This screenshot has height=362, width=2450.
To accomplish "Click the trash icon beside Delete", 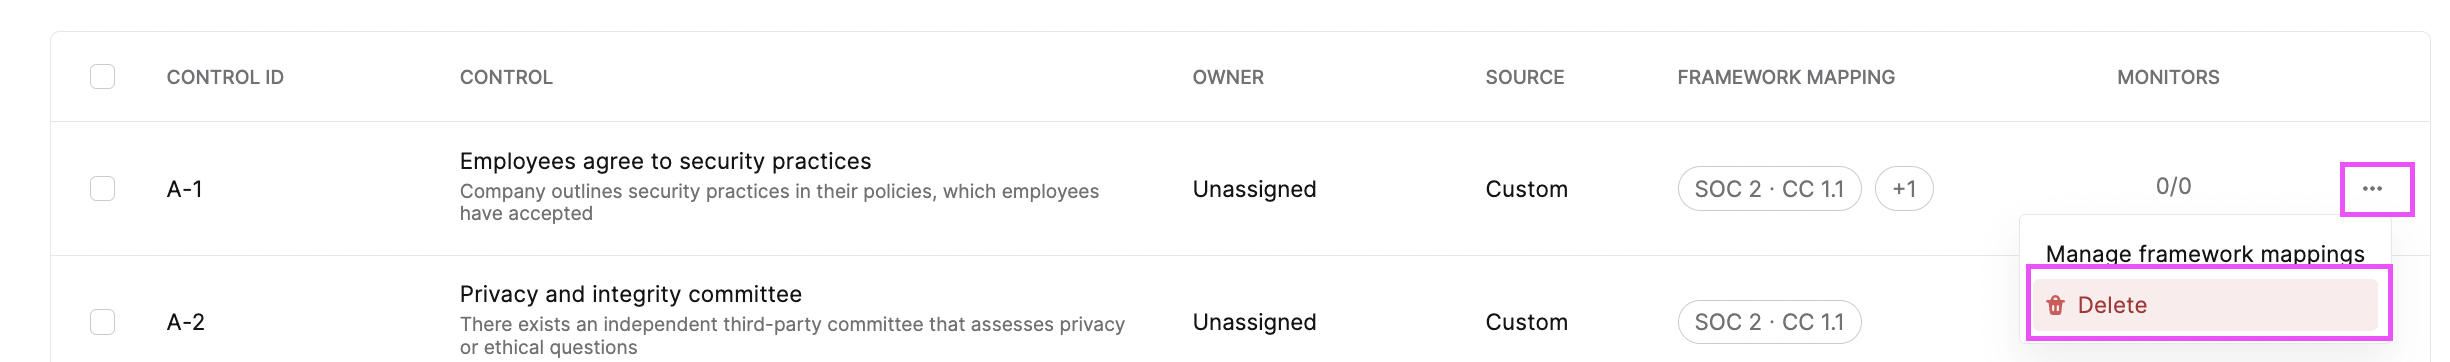I will (2055, 305).
